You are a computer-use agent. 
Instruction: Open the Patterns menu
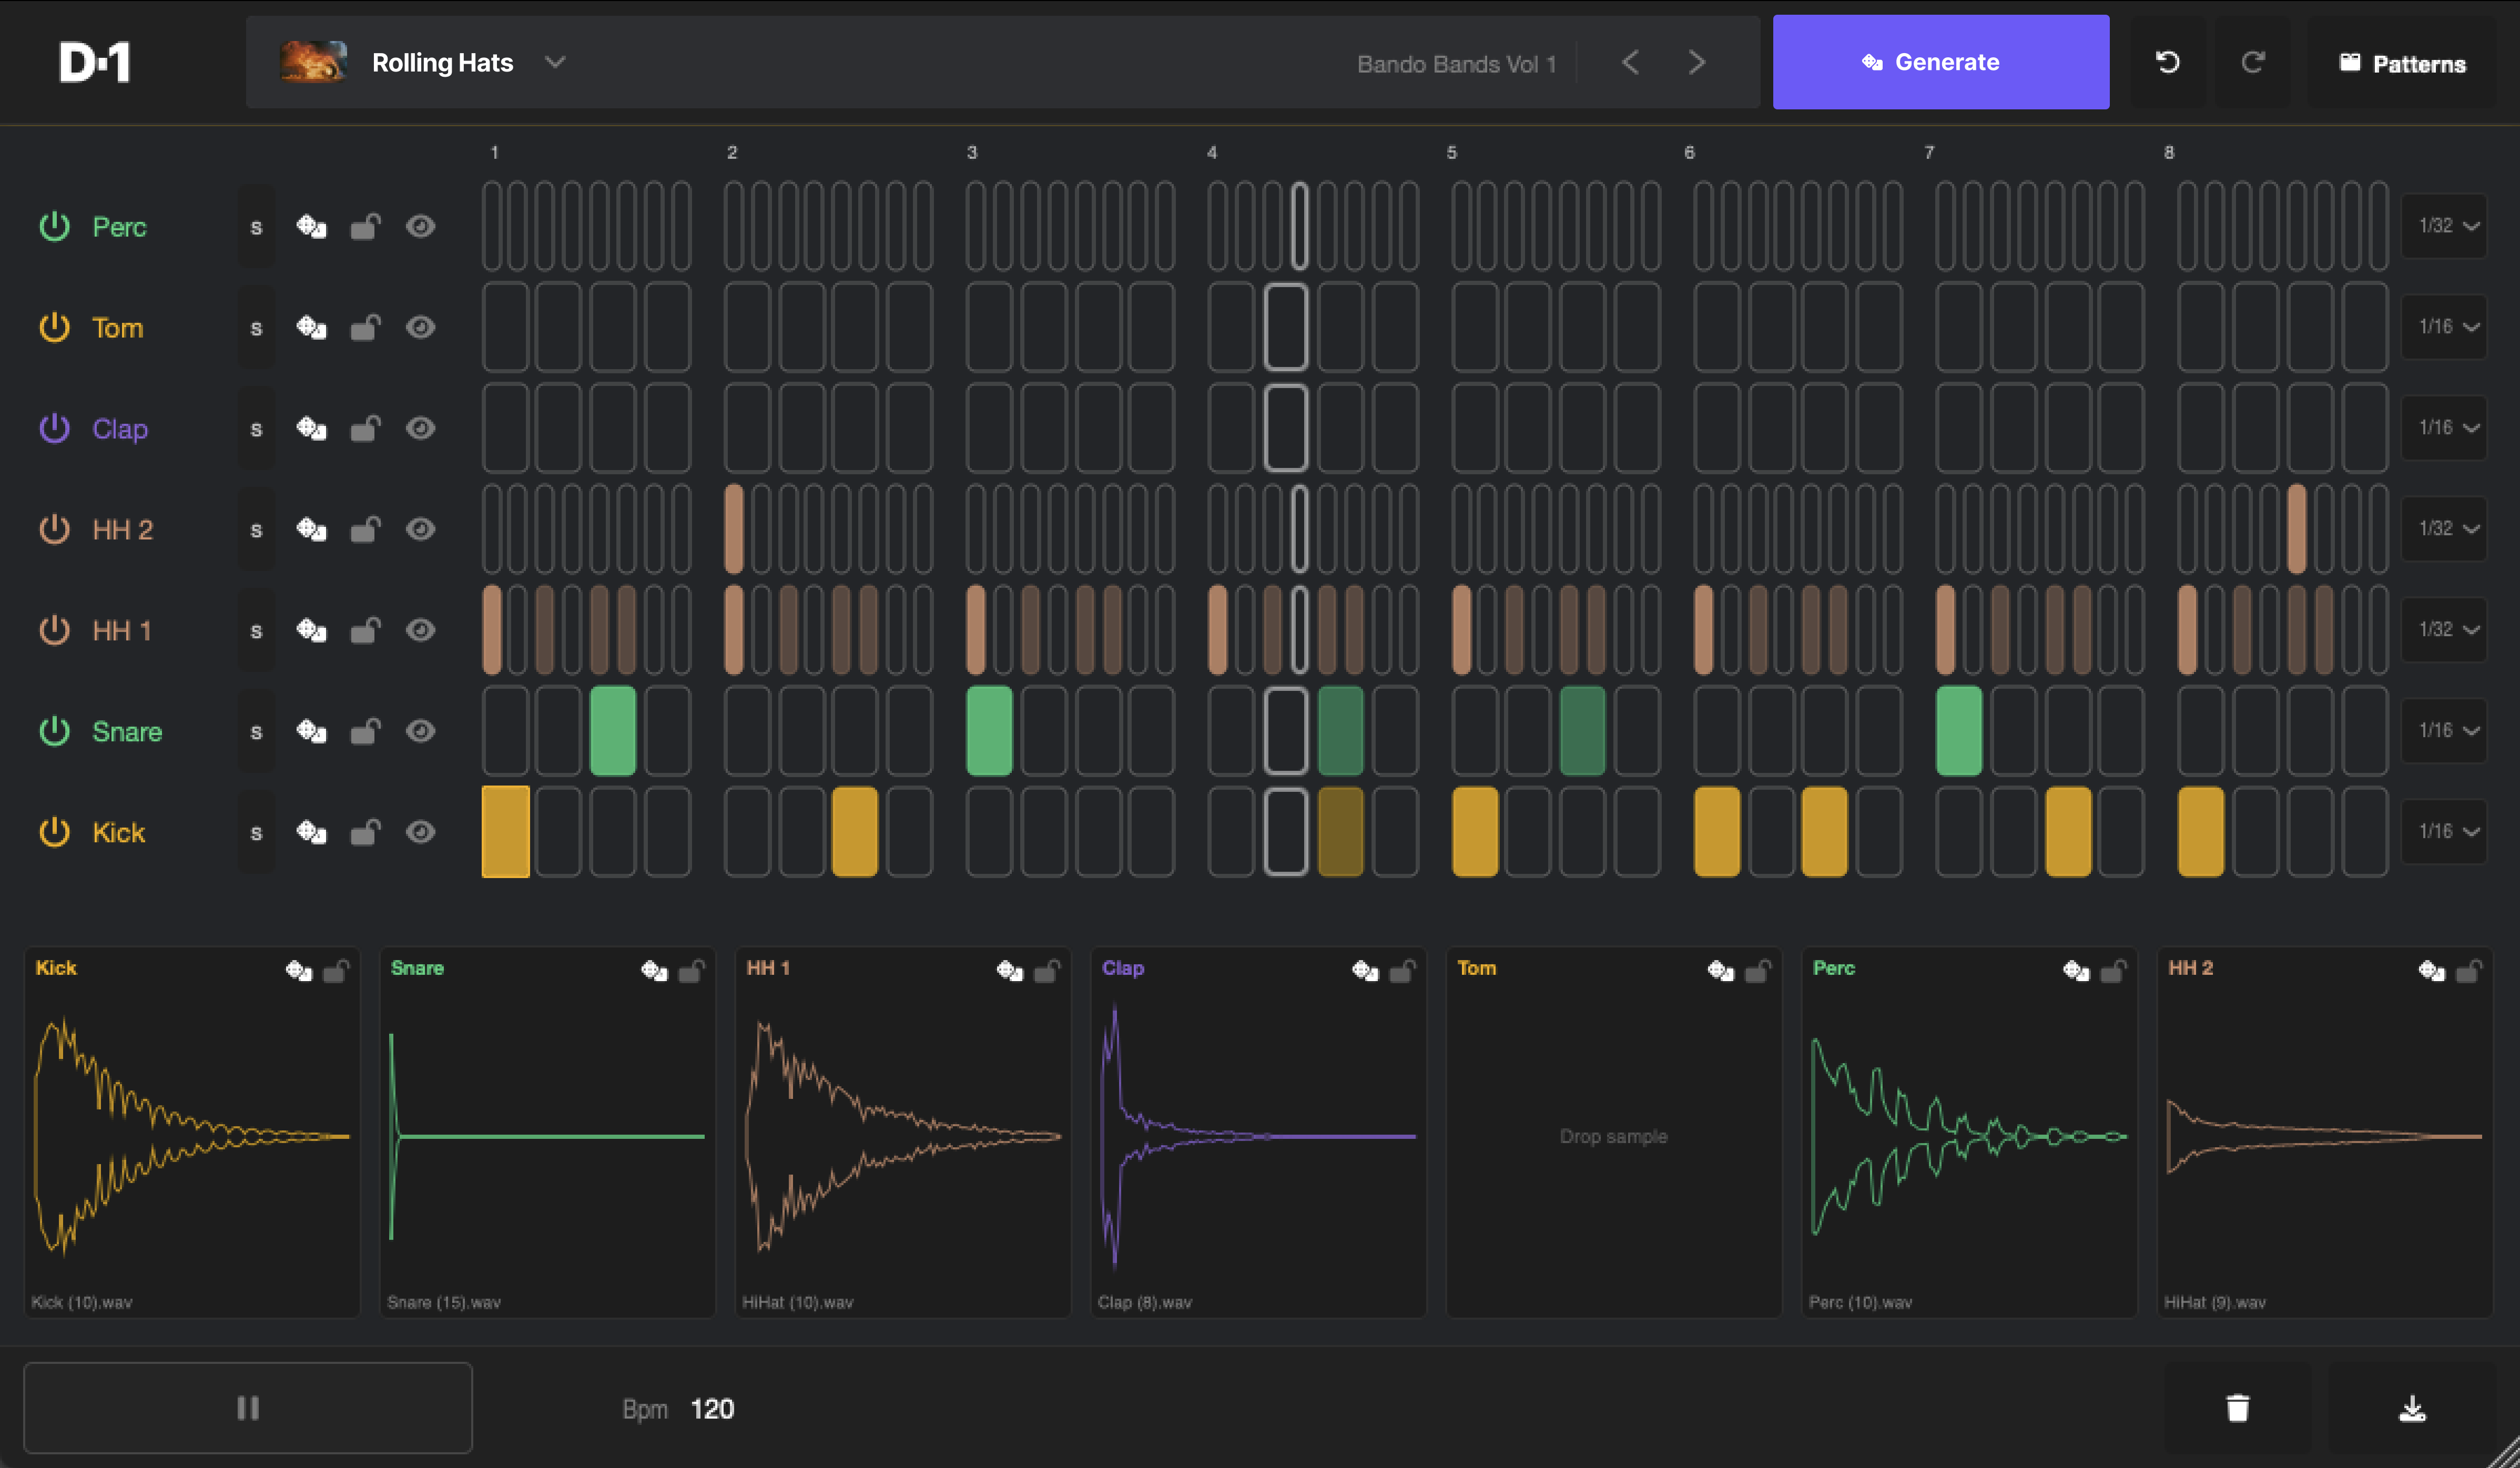coord(2402,64)
